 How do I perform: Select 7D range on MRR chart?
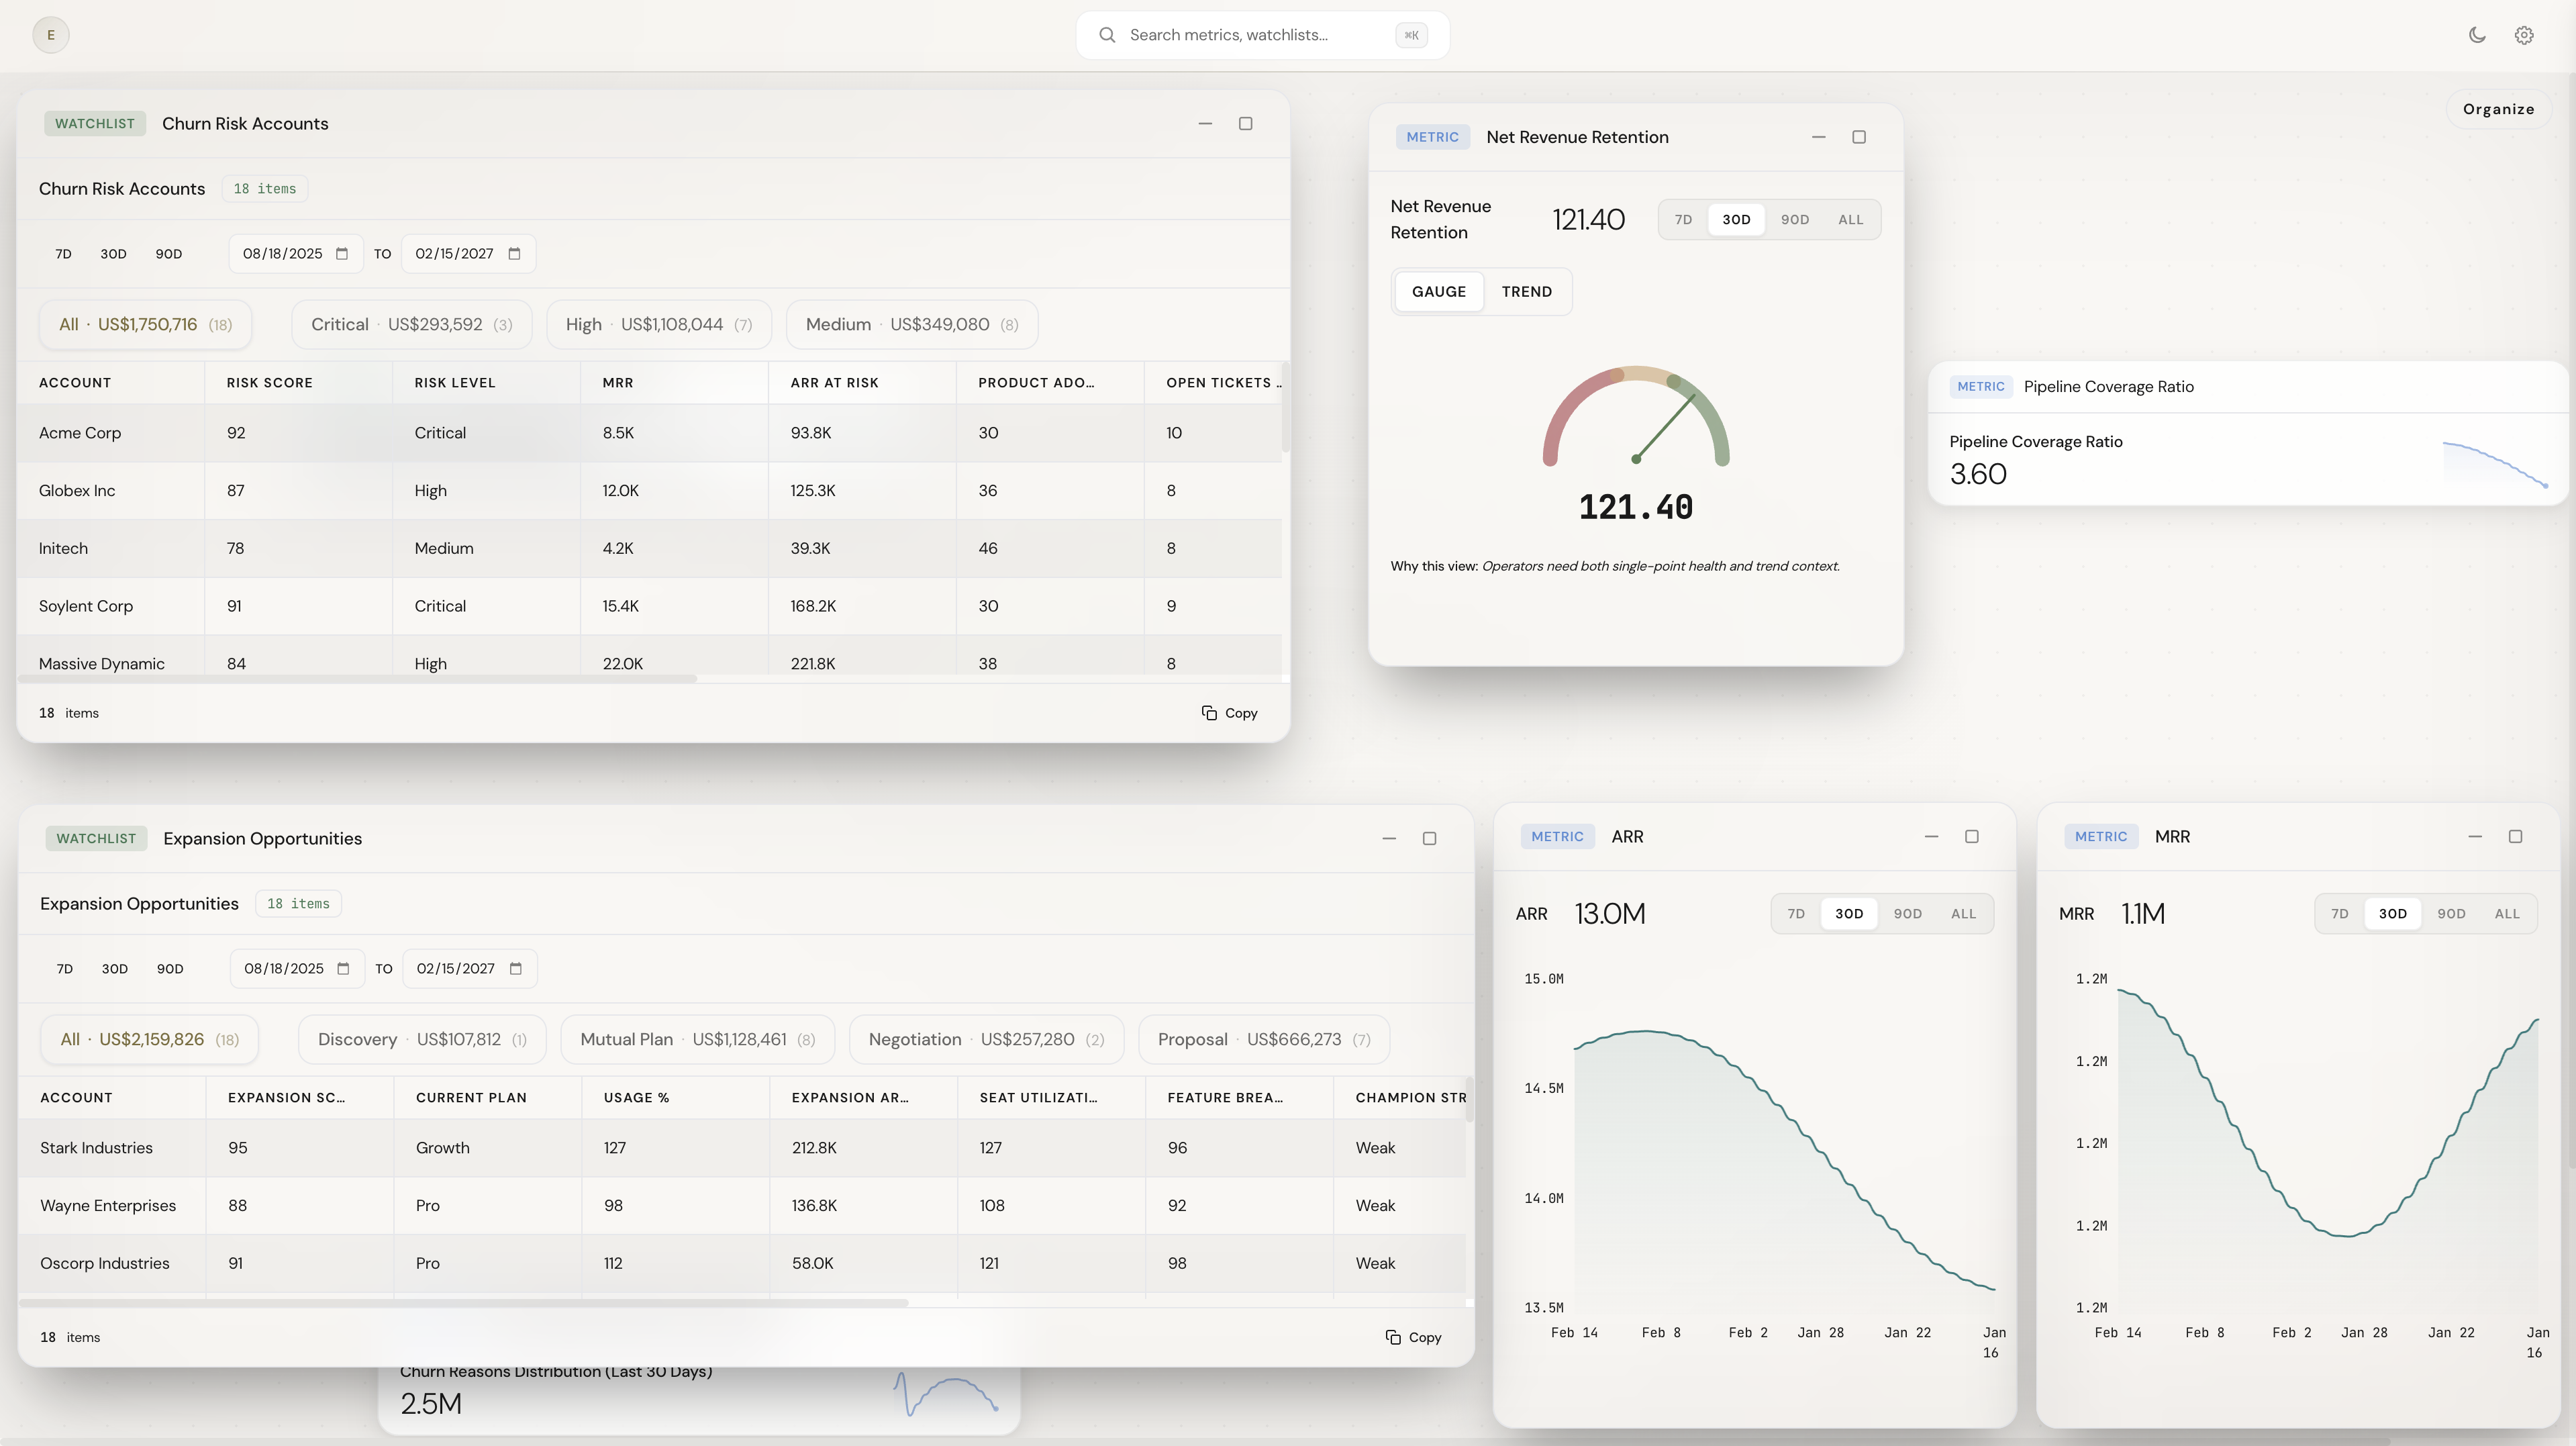(x=2339, y=913)
